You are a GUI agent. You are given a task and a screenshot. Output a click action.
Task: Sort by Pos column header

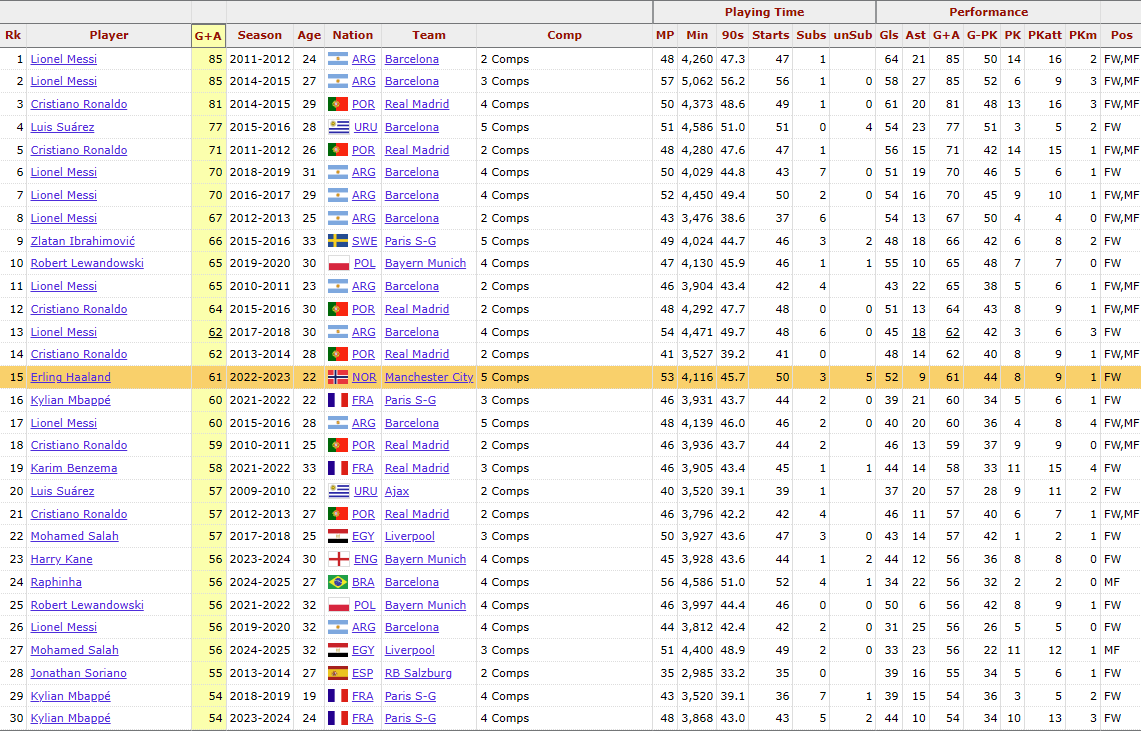click(1121, 35)
